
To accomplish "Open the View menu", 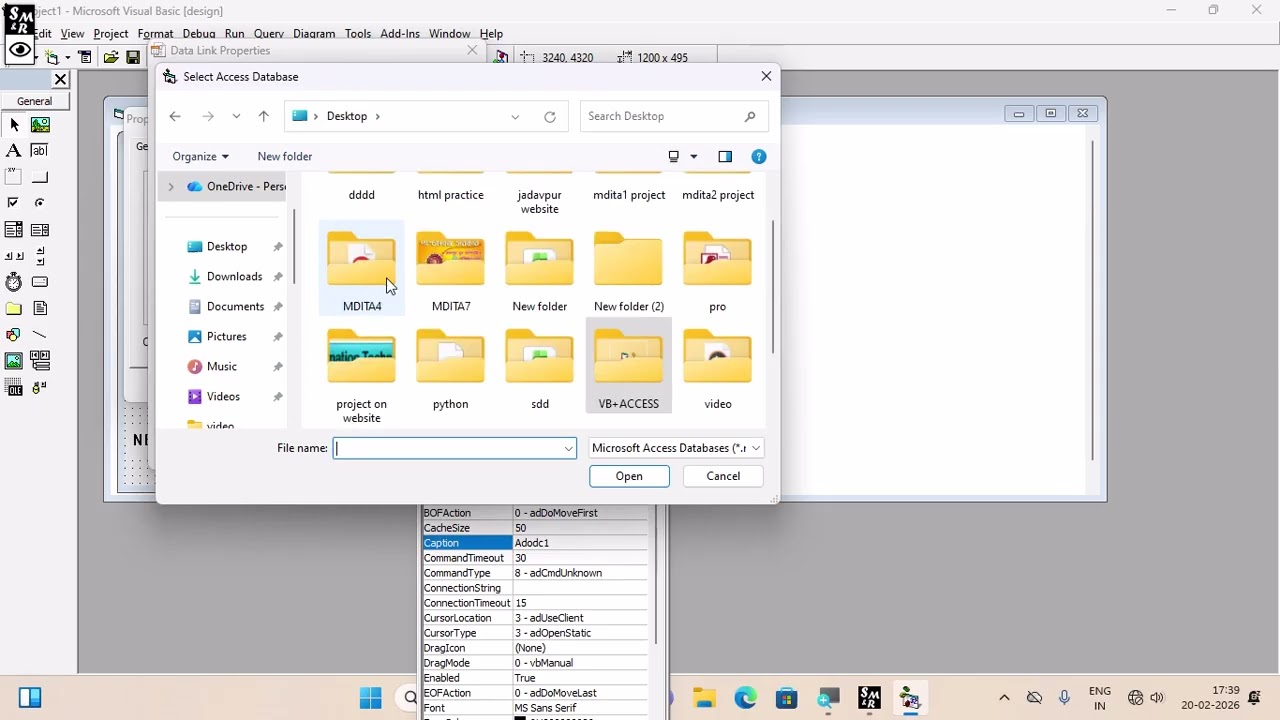I will (72, 33).
